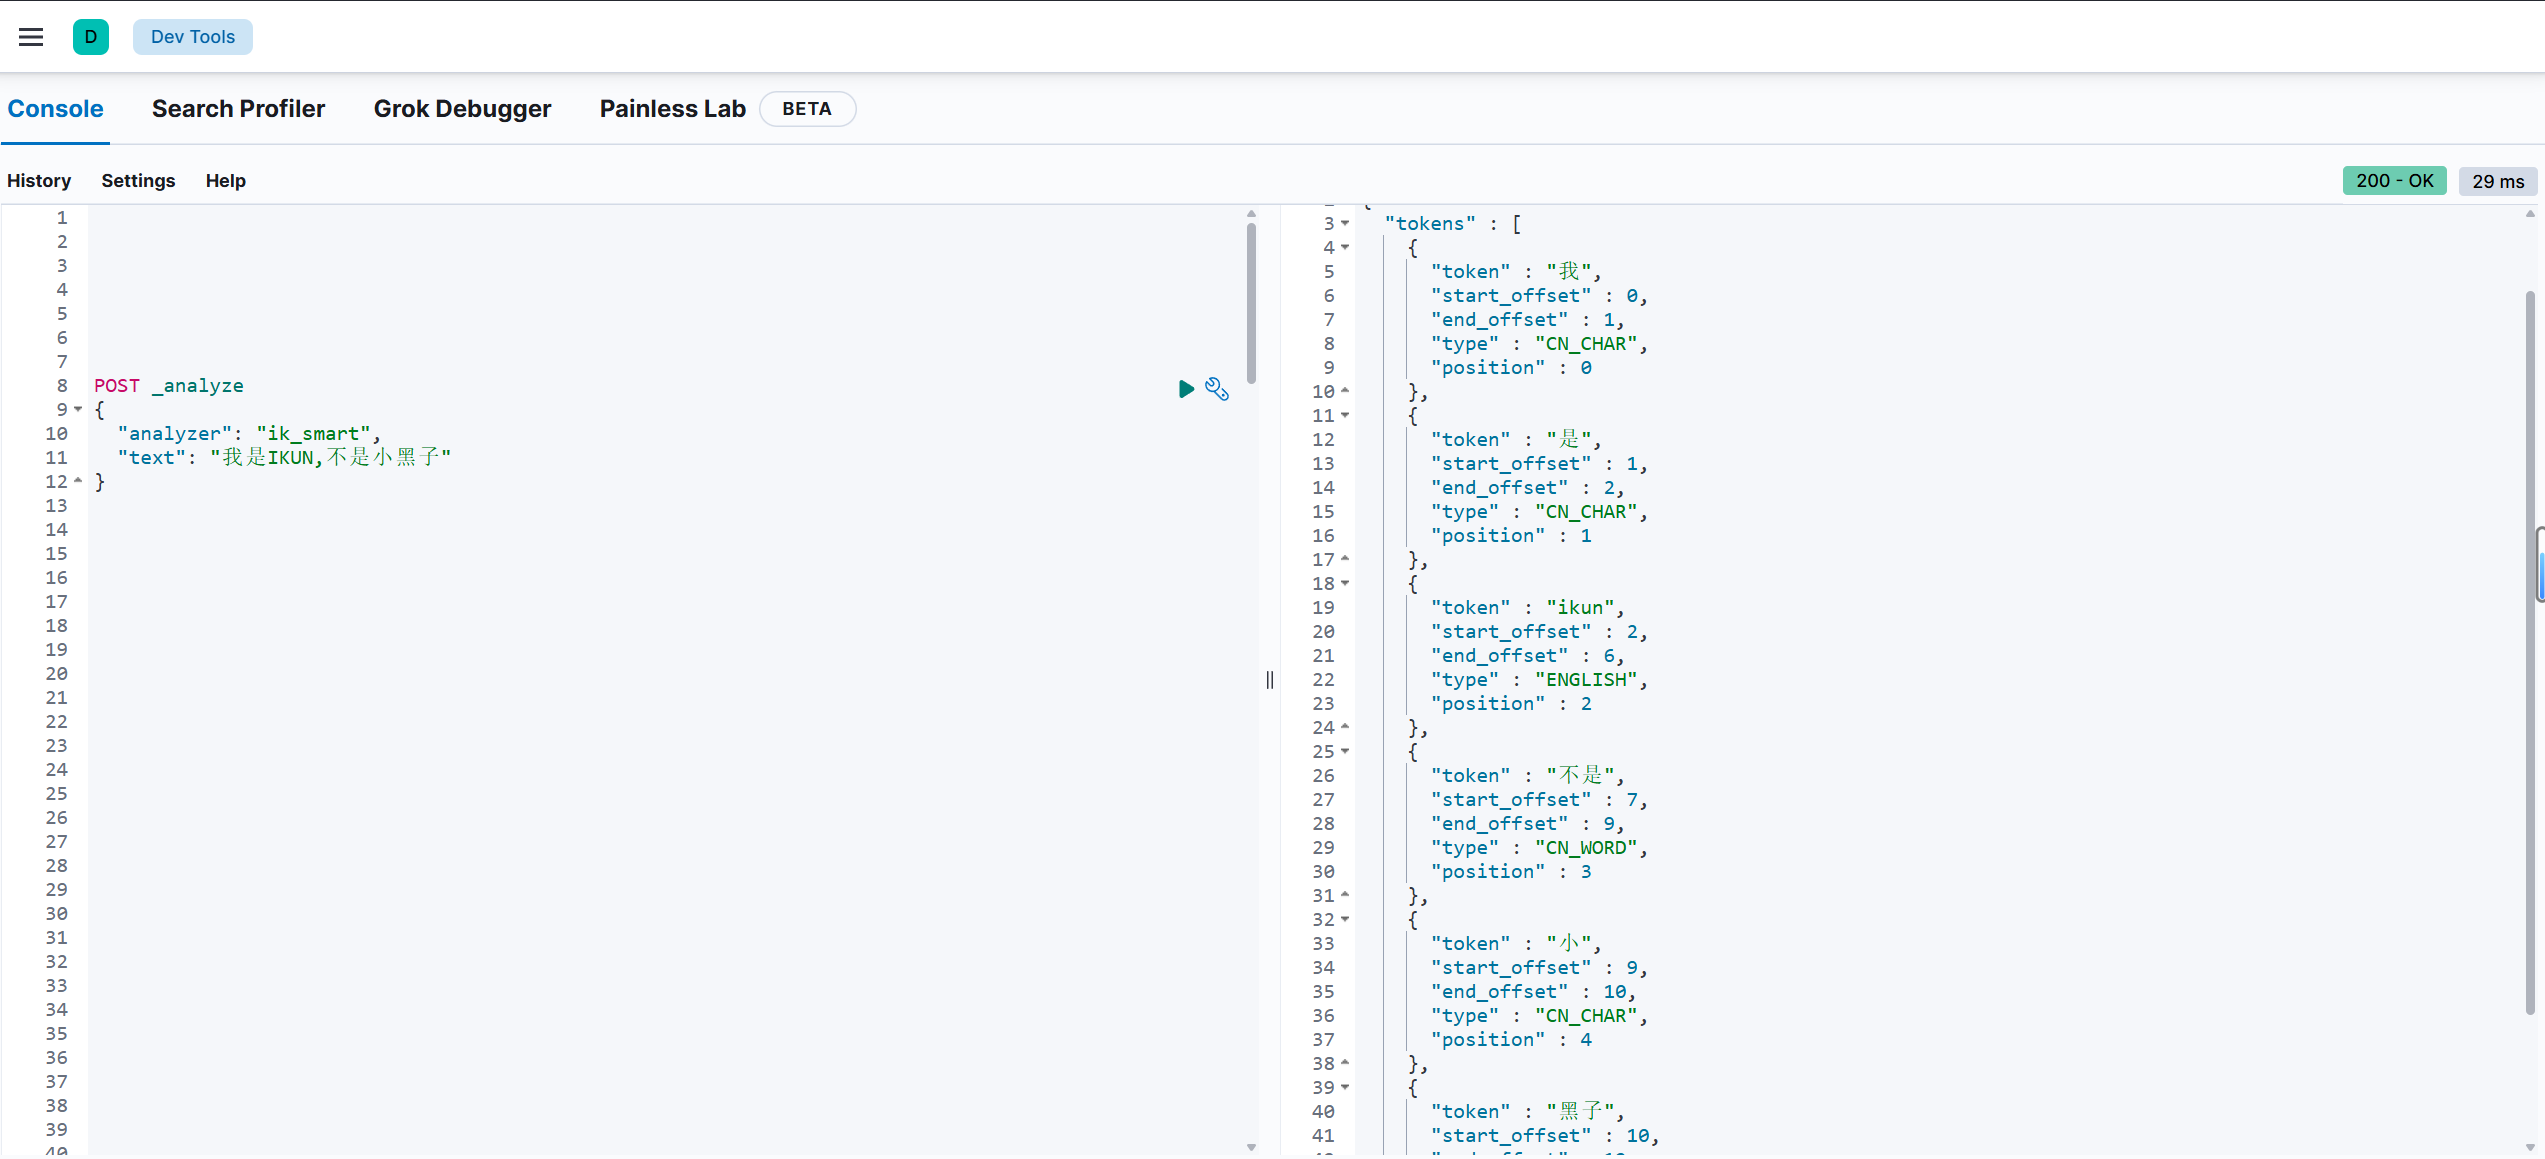This screenshot has height=1159, width=2545.
Task: Fold closing brace at output line 31
Action: click(x=1345, y=895)
